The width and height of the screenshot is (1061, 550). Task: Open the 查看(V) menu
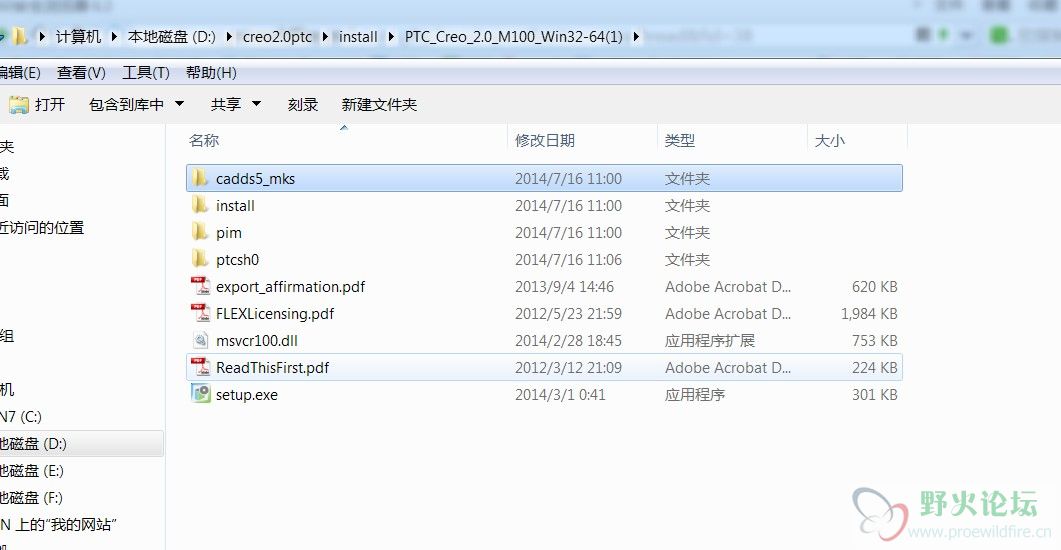(x=81, y=72)
